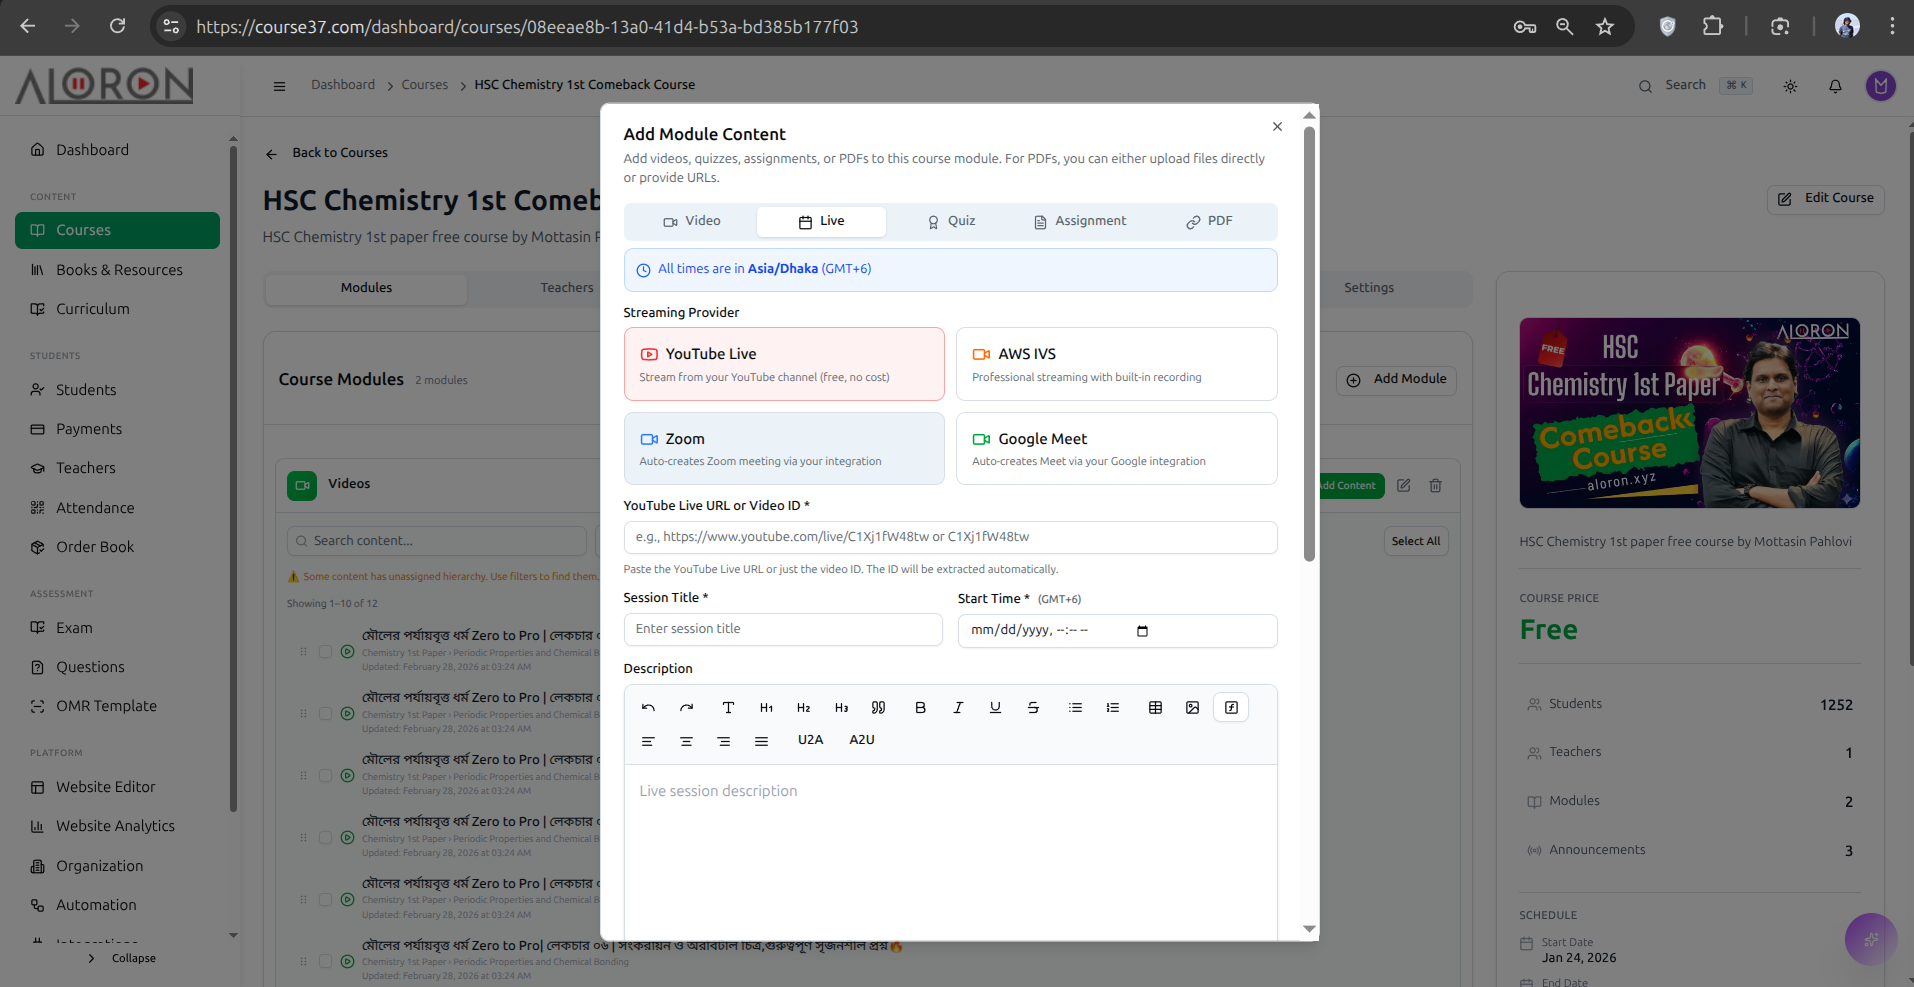This screenshot has width=1914, height=987.
Task: Insert an image into the description
Action: pyautogui.click(x=1192, y=708)
